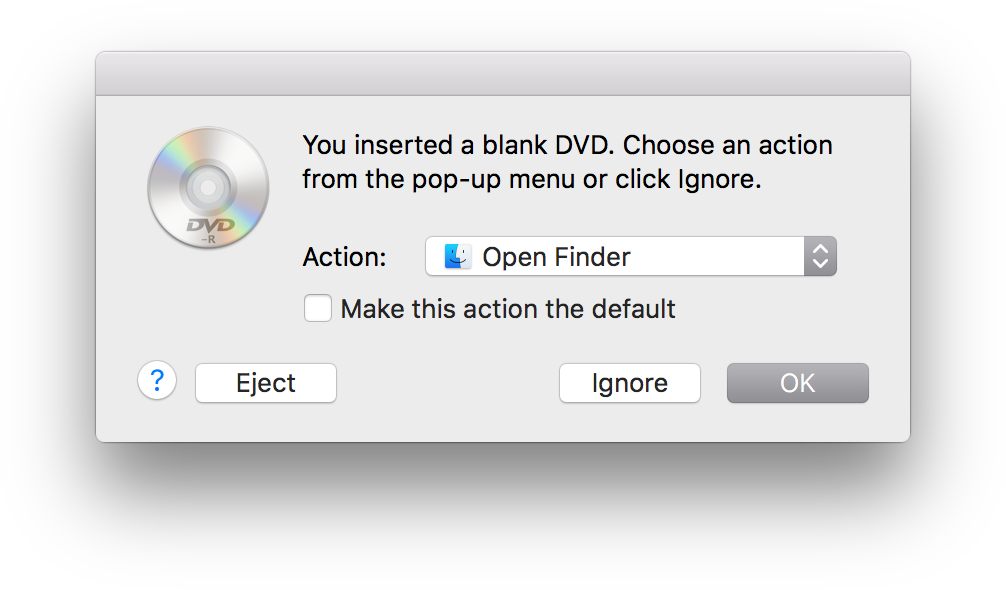
Task: Click the dialog's empty title bar
Action: point(503,74)
